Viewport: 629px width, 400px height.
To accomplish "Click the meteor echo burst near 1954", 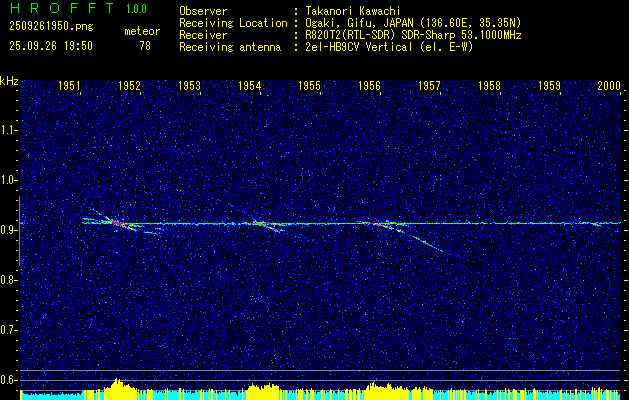I will point(265,225).
